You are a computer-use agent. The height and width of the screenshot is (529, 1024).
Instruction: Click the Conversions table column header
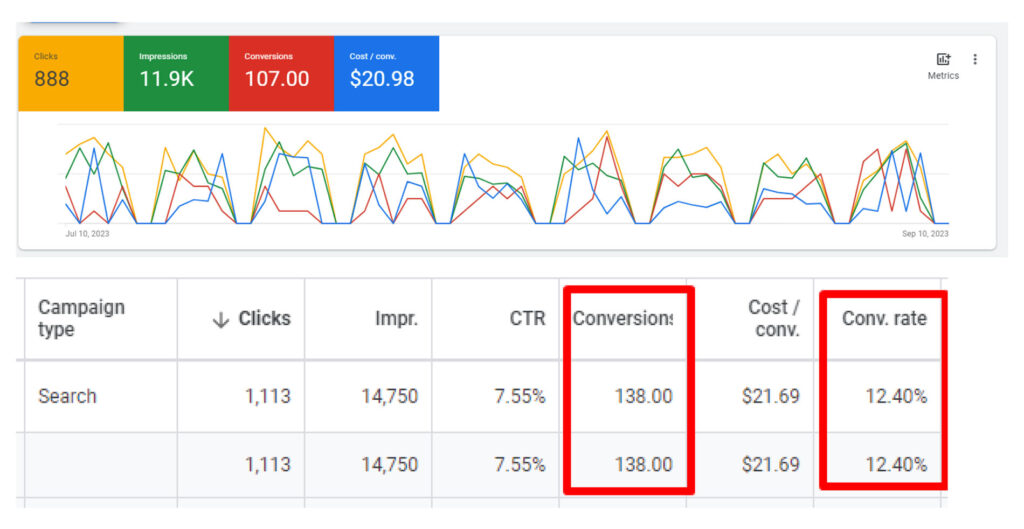[x=622, y=319]
